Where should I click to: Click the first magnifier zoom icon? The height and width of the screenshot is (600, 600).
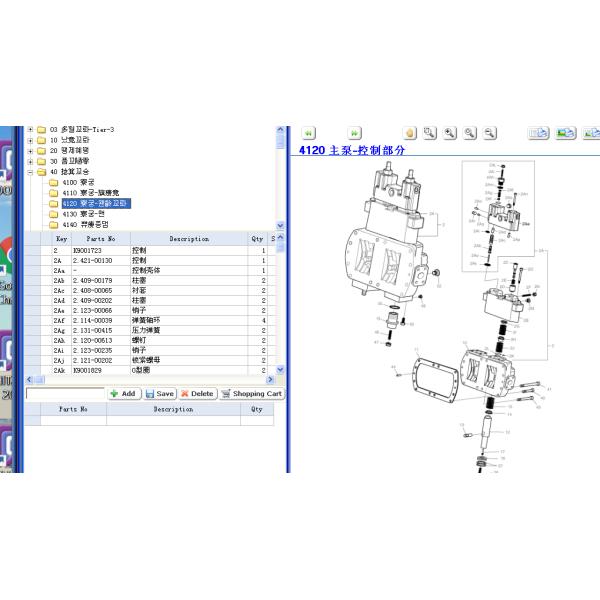pyautogui.click(x=429, y=133)
